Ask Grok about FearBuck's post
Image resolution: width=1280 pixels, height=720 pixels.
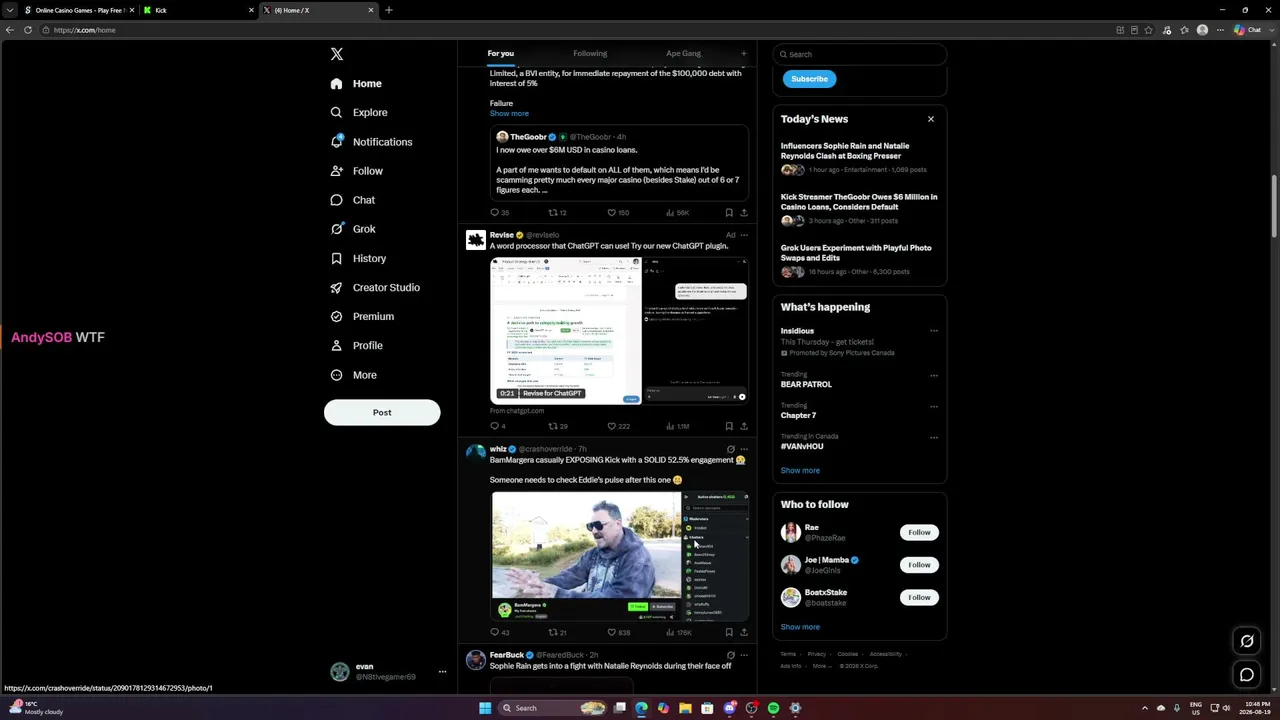pos(730,655)
